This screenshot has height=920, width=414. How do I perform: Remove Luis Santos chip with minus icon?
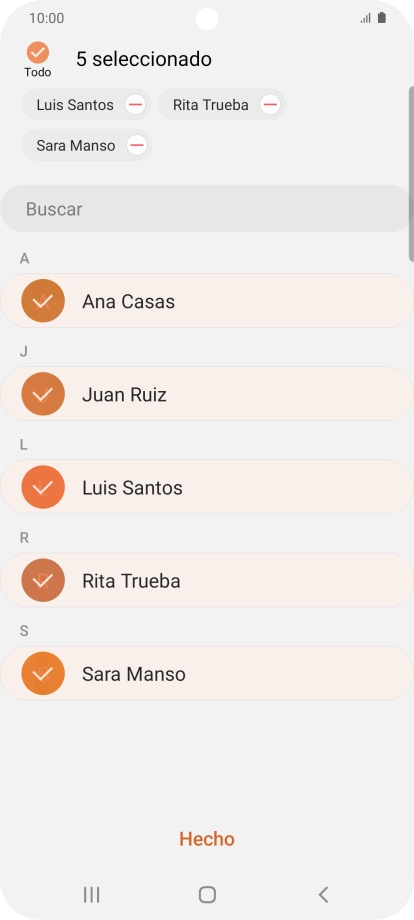[135, 105]
